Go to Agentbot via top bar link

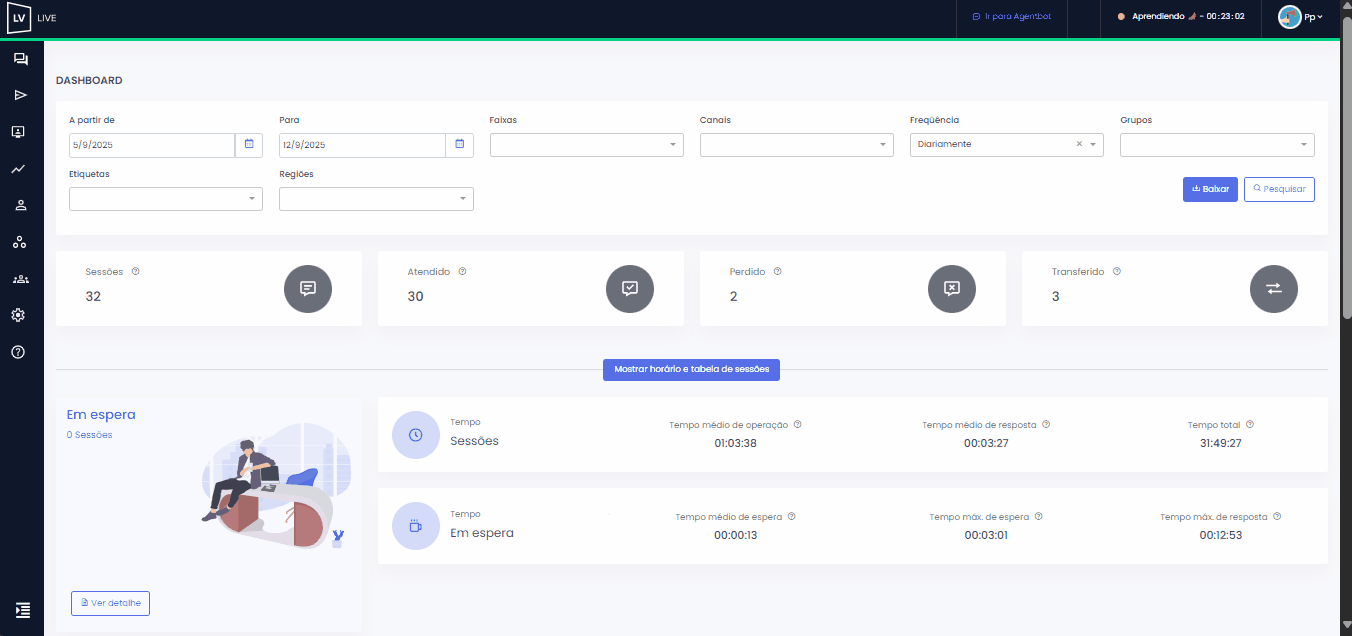(1011, 17)
